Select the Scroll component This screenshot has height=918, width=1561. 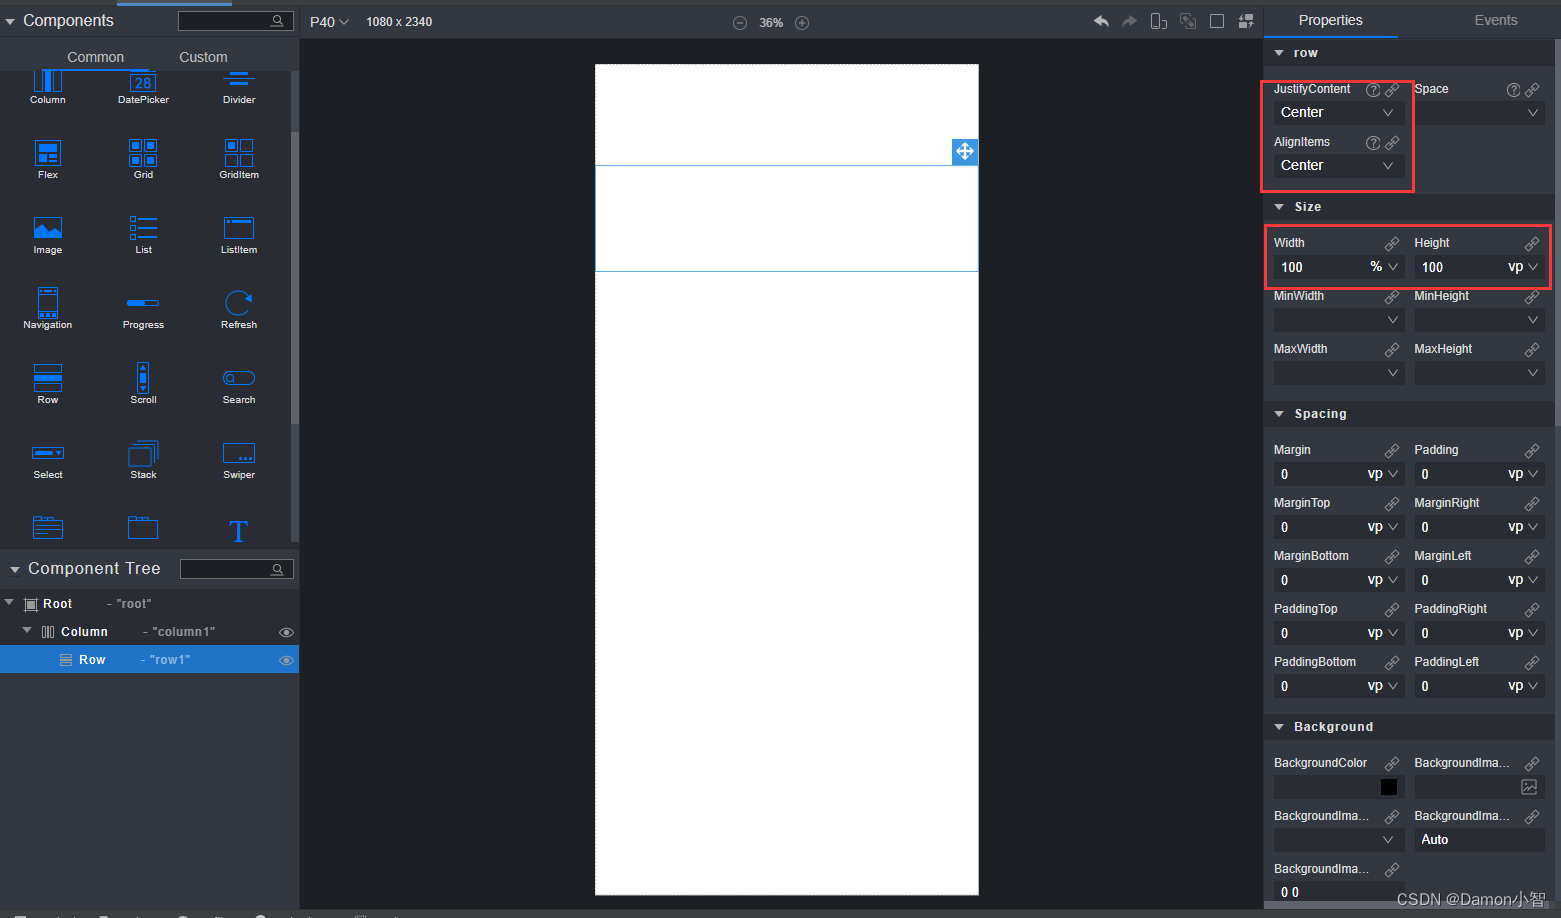point(143,384)
